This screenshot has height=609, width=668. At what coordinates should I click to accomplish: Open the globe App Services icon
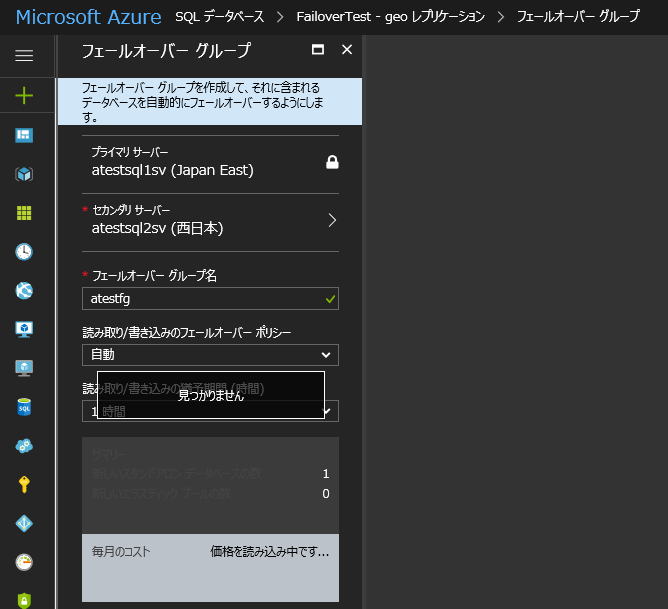point(24,291)
